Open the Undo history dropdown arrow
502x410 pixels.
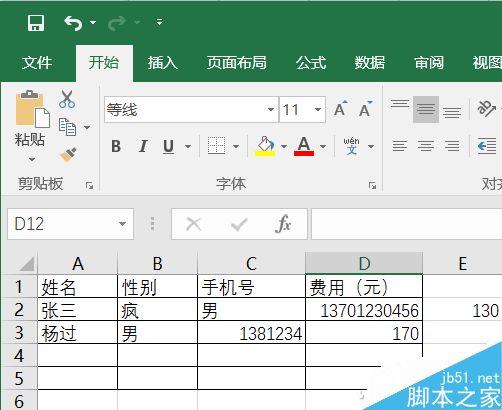tap(93, 23)
